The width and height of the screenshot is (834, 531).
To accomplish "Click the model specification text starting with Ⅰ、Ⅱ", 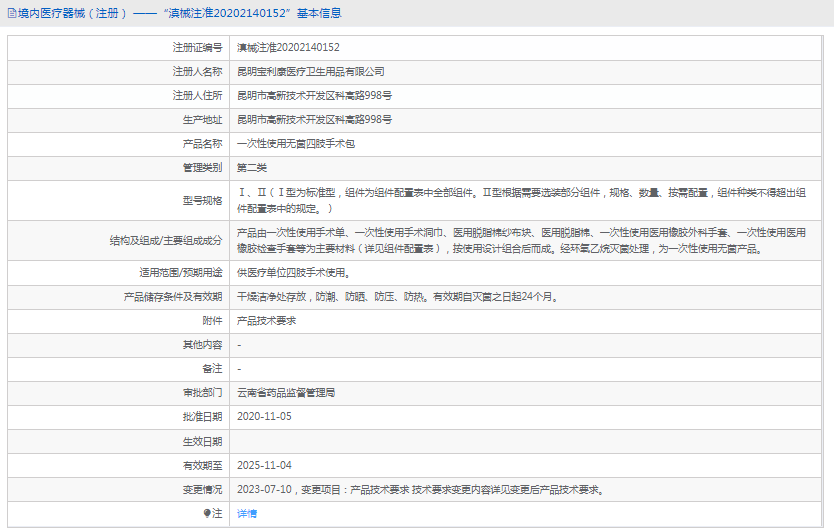I will coord(521,201).
